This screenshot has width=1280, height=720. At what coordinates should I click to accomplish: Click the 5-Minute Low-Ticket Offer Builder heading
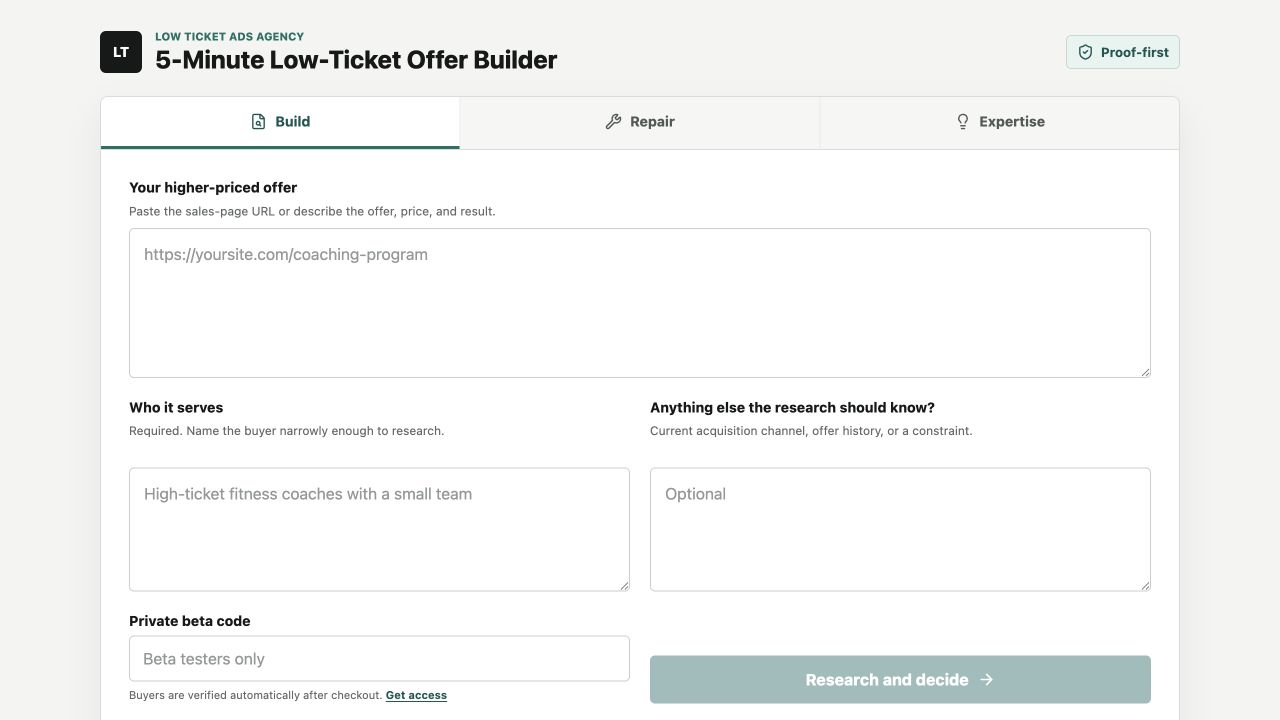[356, 60]
